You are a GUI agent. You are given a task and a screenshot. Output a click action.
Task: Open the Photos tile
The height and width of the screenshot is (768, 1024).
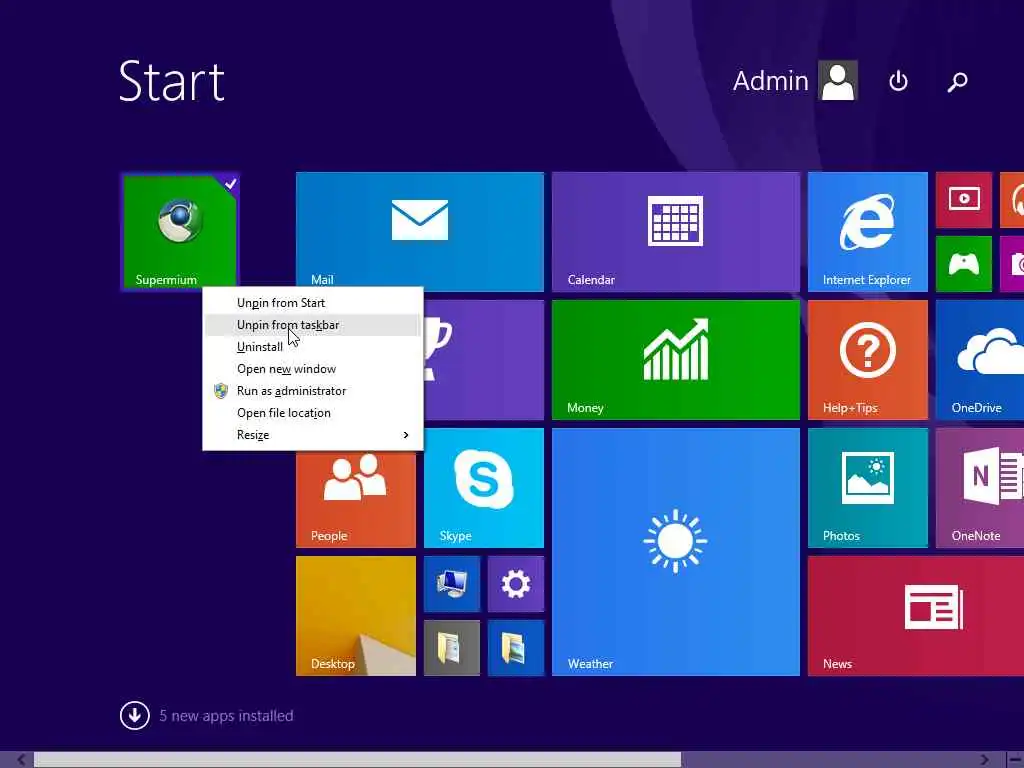click(867, 487)
